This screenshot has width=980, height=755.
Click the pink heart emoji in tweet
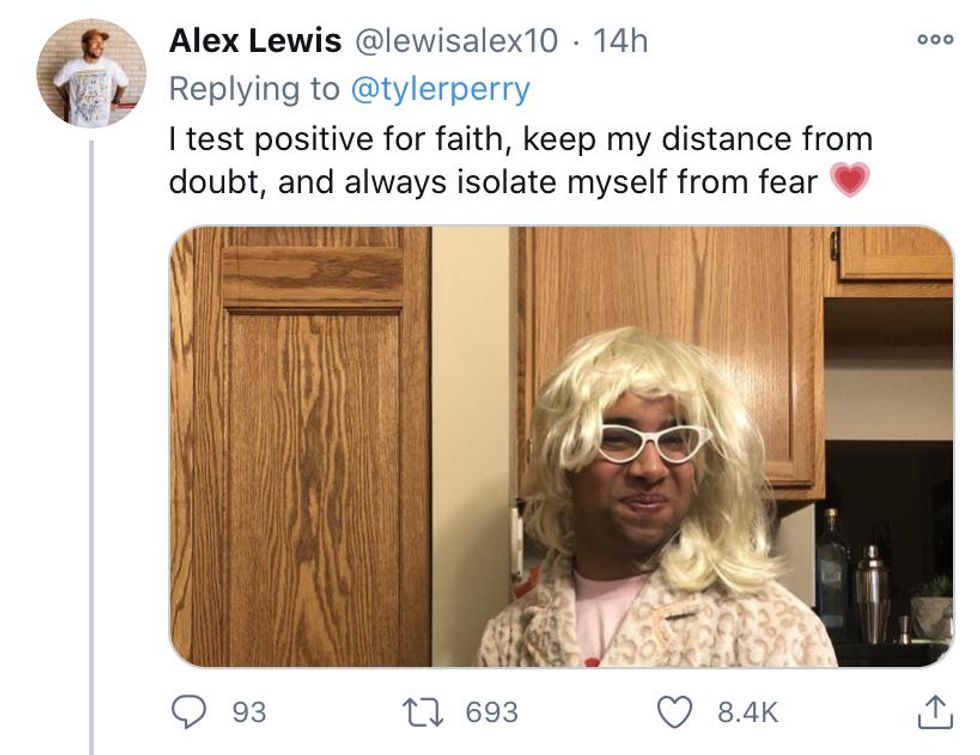tap(849, 181)
